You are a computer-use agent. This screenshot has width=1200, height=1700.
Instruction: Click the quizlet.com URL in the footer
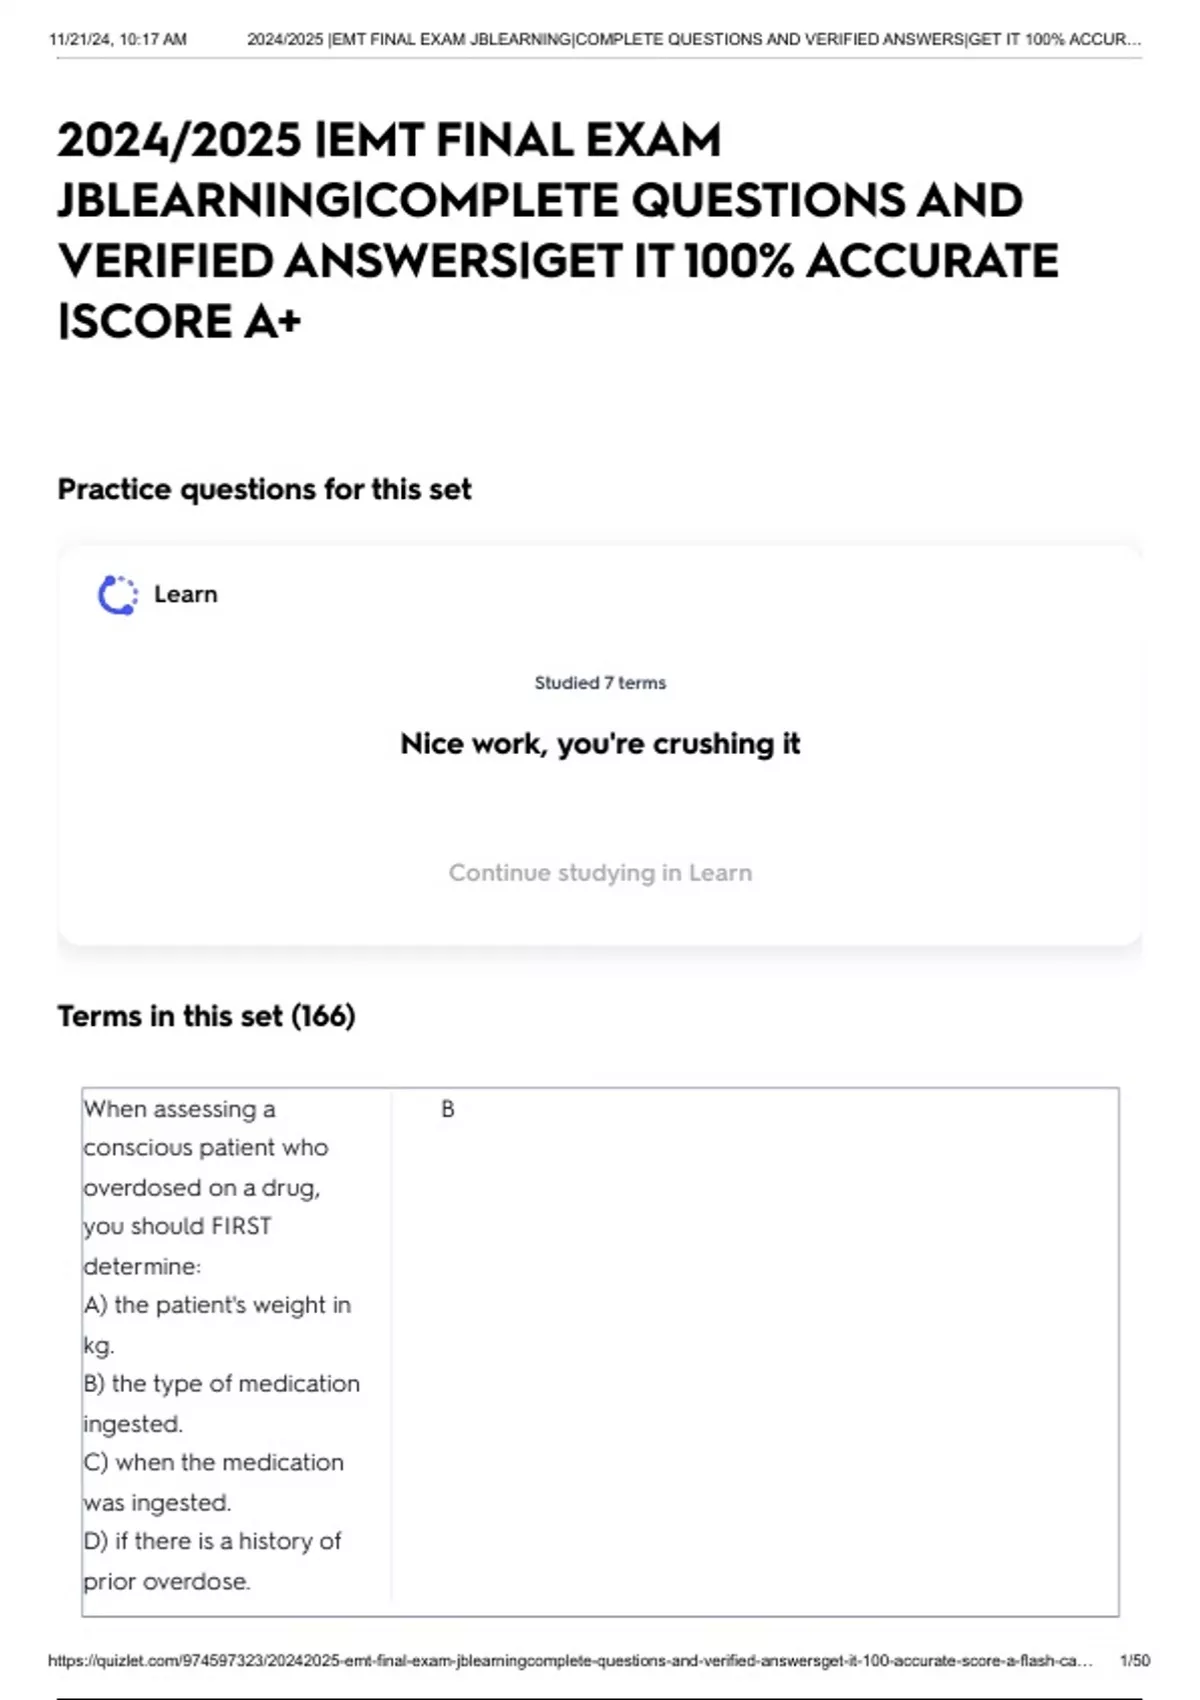click(x=570, y=1660)
